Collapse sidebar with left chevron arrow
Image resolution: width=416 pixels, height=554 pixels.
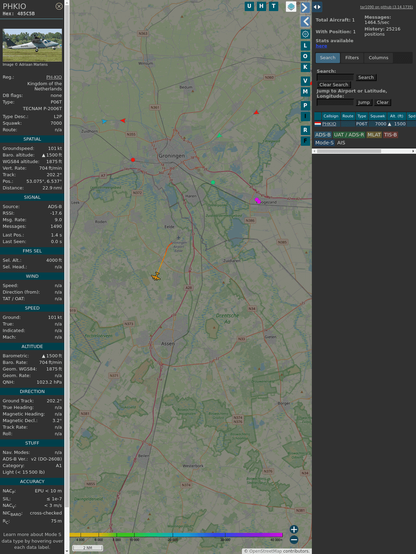click(x=305, y=22)
